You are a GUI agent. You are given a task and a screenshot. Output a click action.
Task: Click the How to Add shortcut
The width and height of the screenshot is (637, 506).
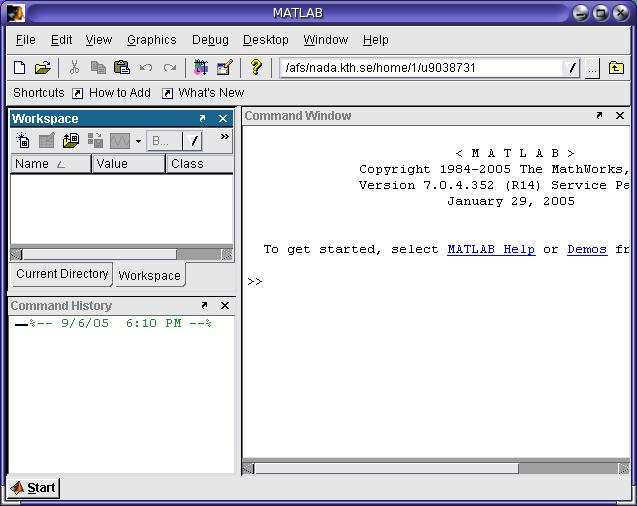click(x=112, y=93)
